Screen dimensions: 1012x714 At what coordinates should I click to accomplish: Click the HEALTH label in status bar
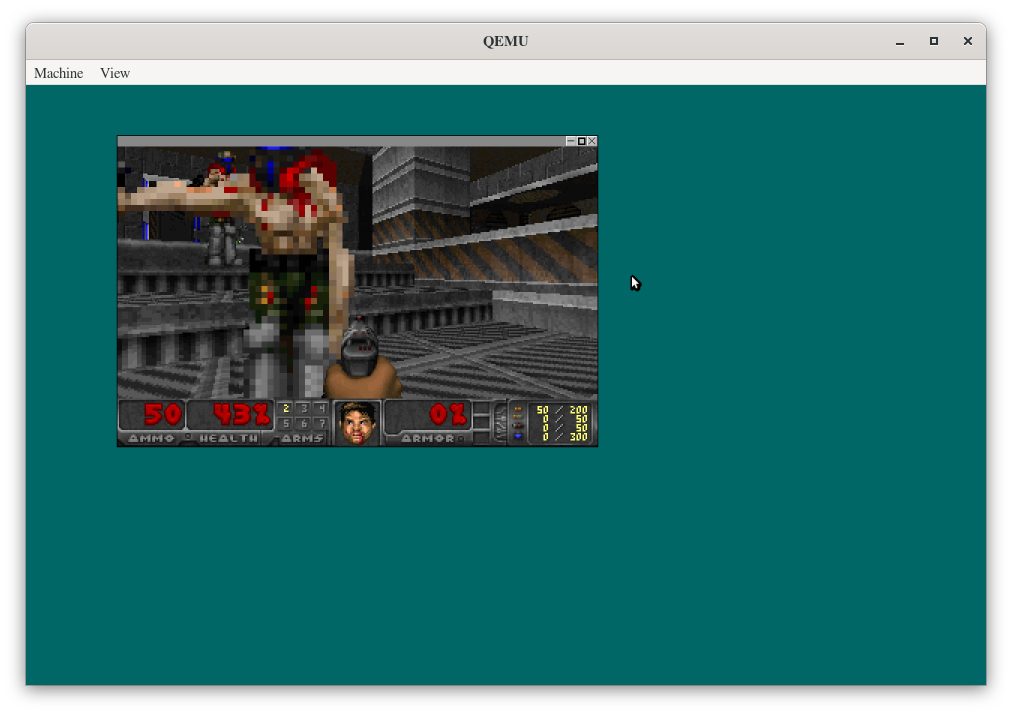point(228,438)
